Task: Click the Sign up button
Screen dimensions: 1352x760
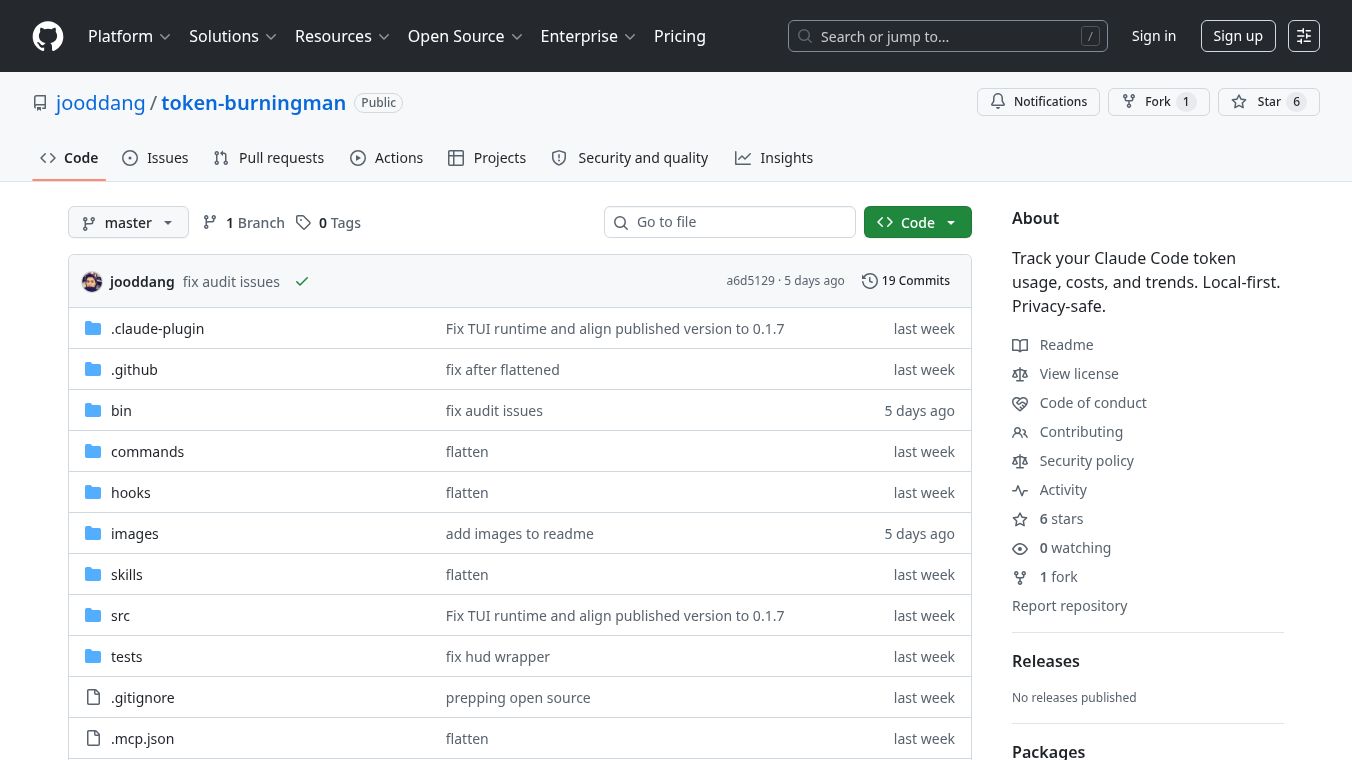Action: coord(1237,36)
